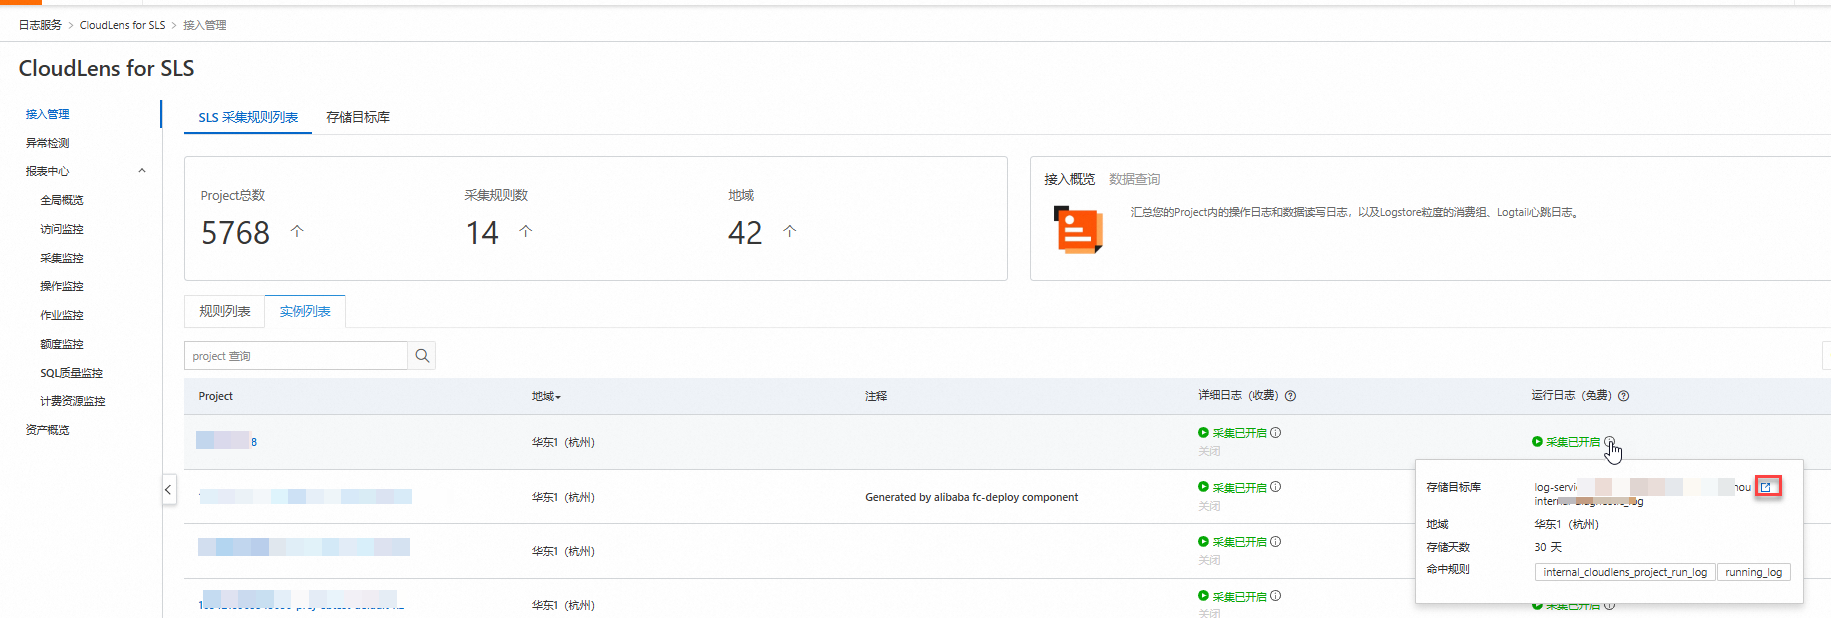Screen dimensions: 1831x618
Task: Click info icon next to 运行日志 采集已开启 in first row
Action: 1608,442
